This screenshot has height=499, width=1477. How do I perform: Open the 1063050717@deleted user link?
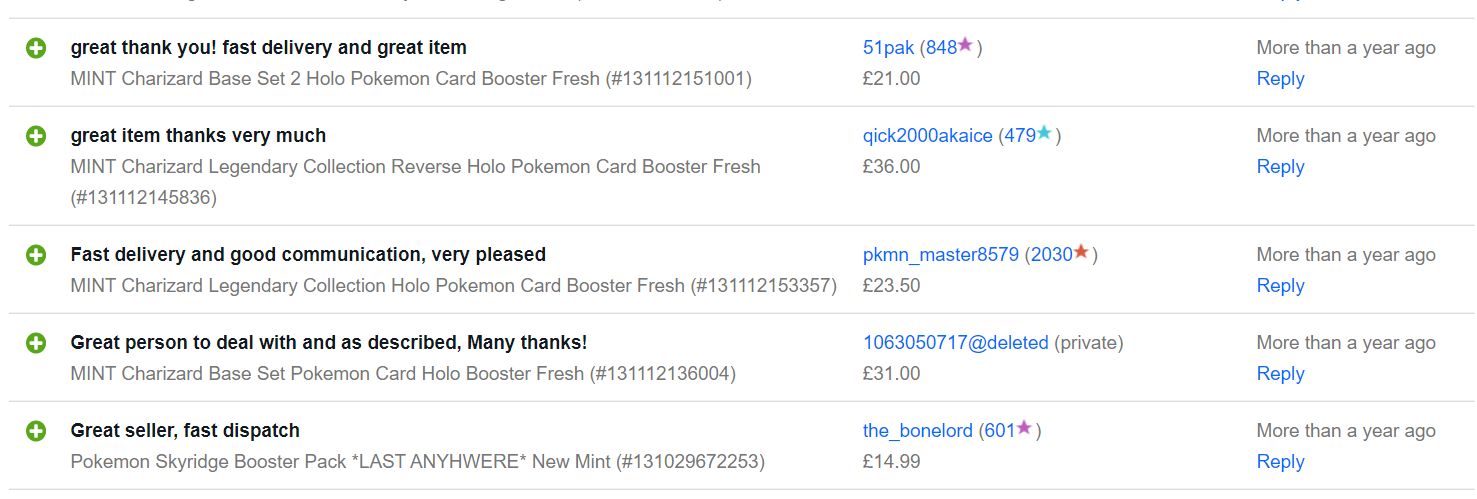[x=956, y=343]
